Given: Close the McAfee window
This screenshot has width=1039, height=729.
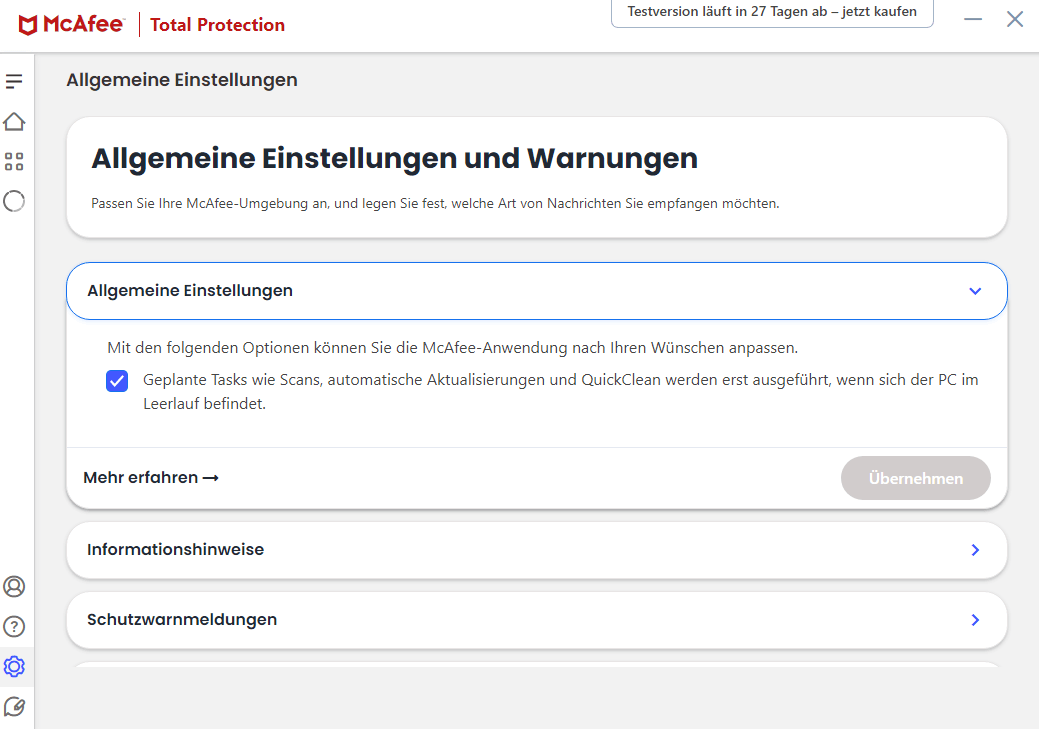Looking at the screenshot, I should click(x=1015, y=19).
